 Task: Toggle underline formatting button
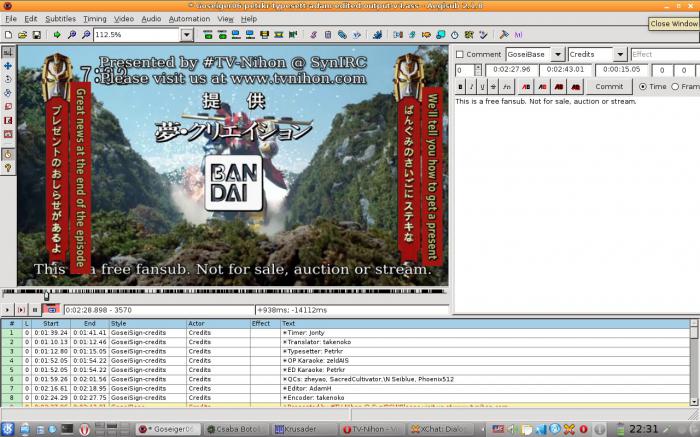click(x=482, y=87)
